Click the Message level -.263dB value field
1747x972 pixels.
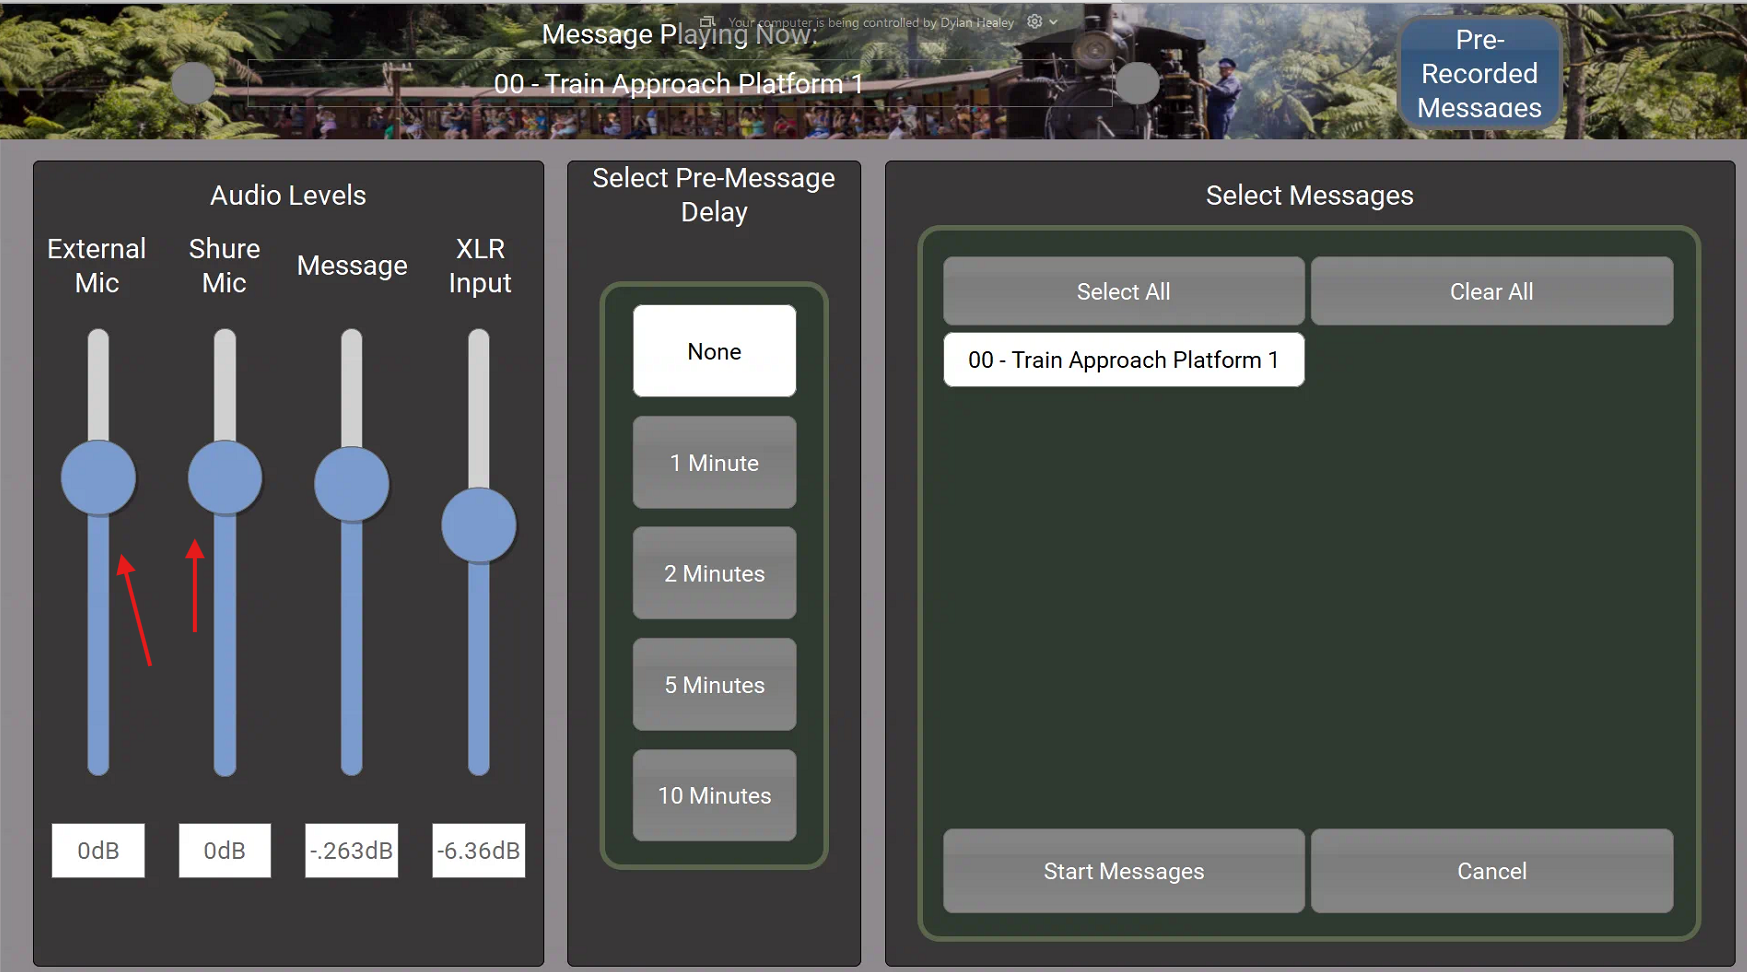click(351, 850)
